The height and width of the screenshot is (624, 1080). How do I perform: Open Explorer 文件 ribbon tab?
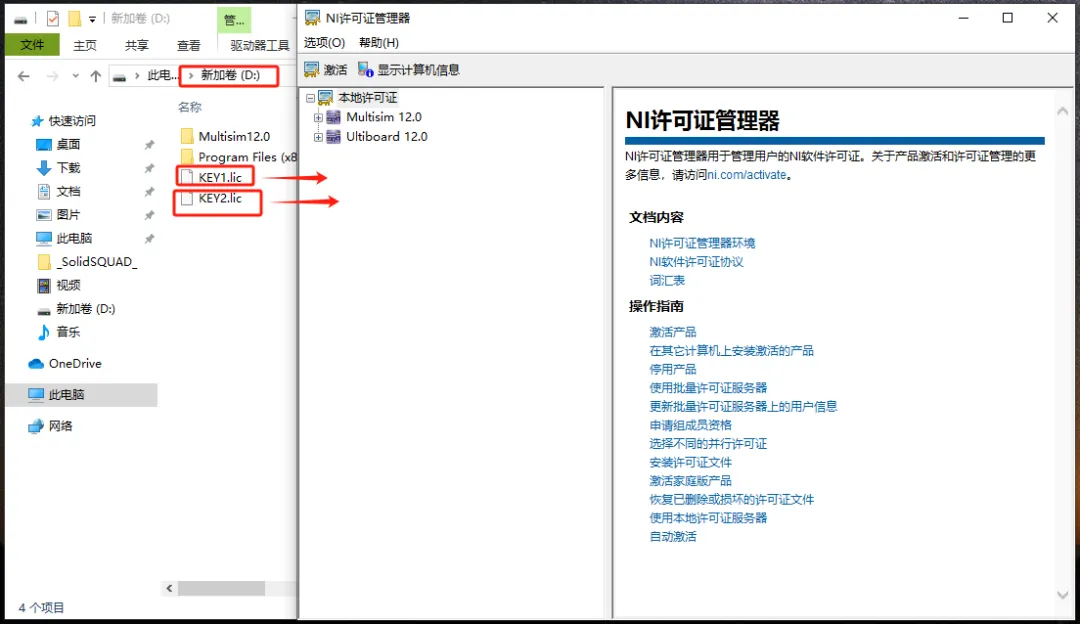(x=32, y=45)
